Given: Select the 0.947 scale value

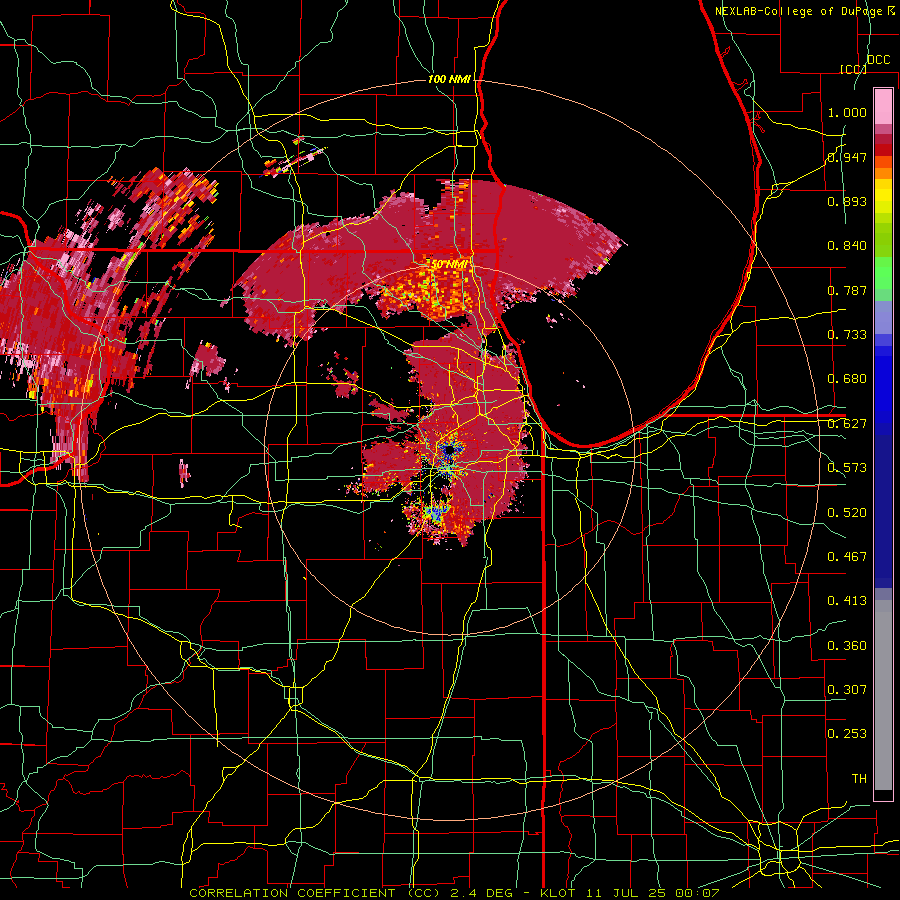Looking at the screenshot, I should tap(847, 157).
